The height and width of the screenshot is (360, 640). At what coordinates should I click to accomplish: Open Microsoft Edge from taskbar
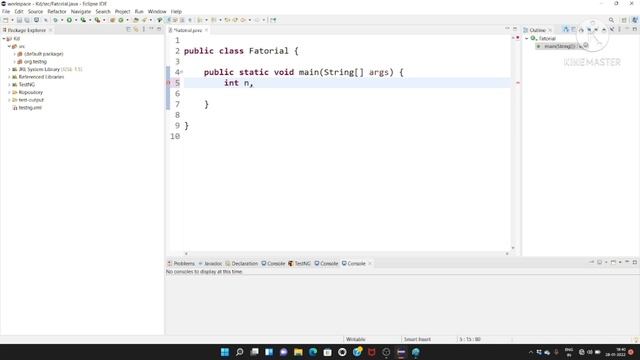(313, 352)
